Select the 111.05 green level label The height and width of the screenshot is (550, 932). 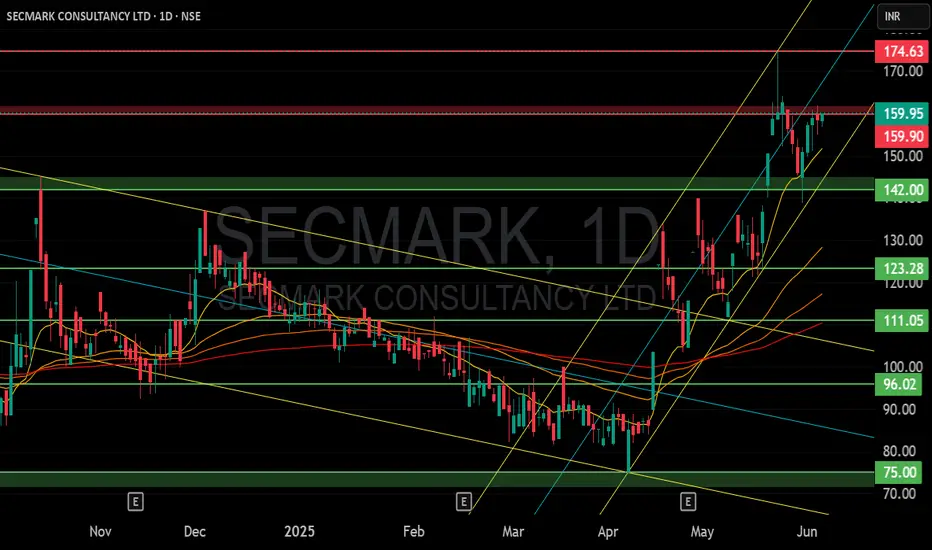point(902,321)
